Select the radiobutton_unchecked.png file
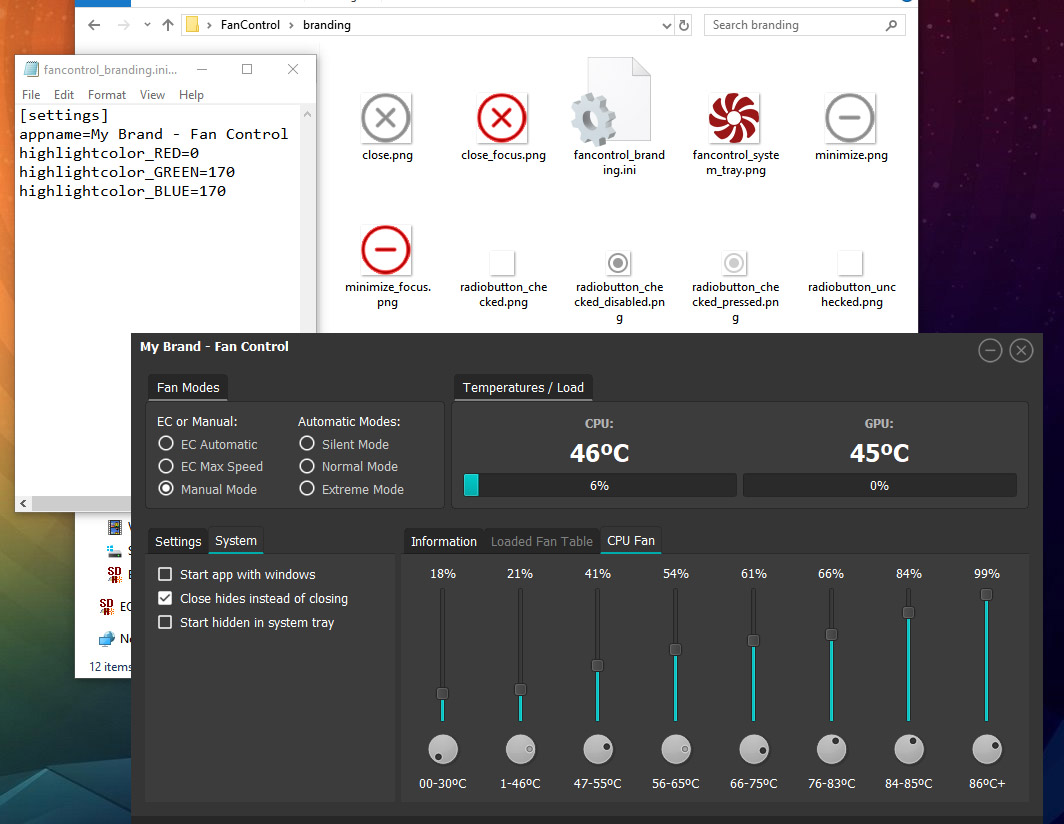 coord(850,263)
